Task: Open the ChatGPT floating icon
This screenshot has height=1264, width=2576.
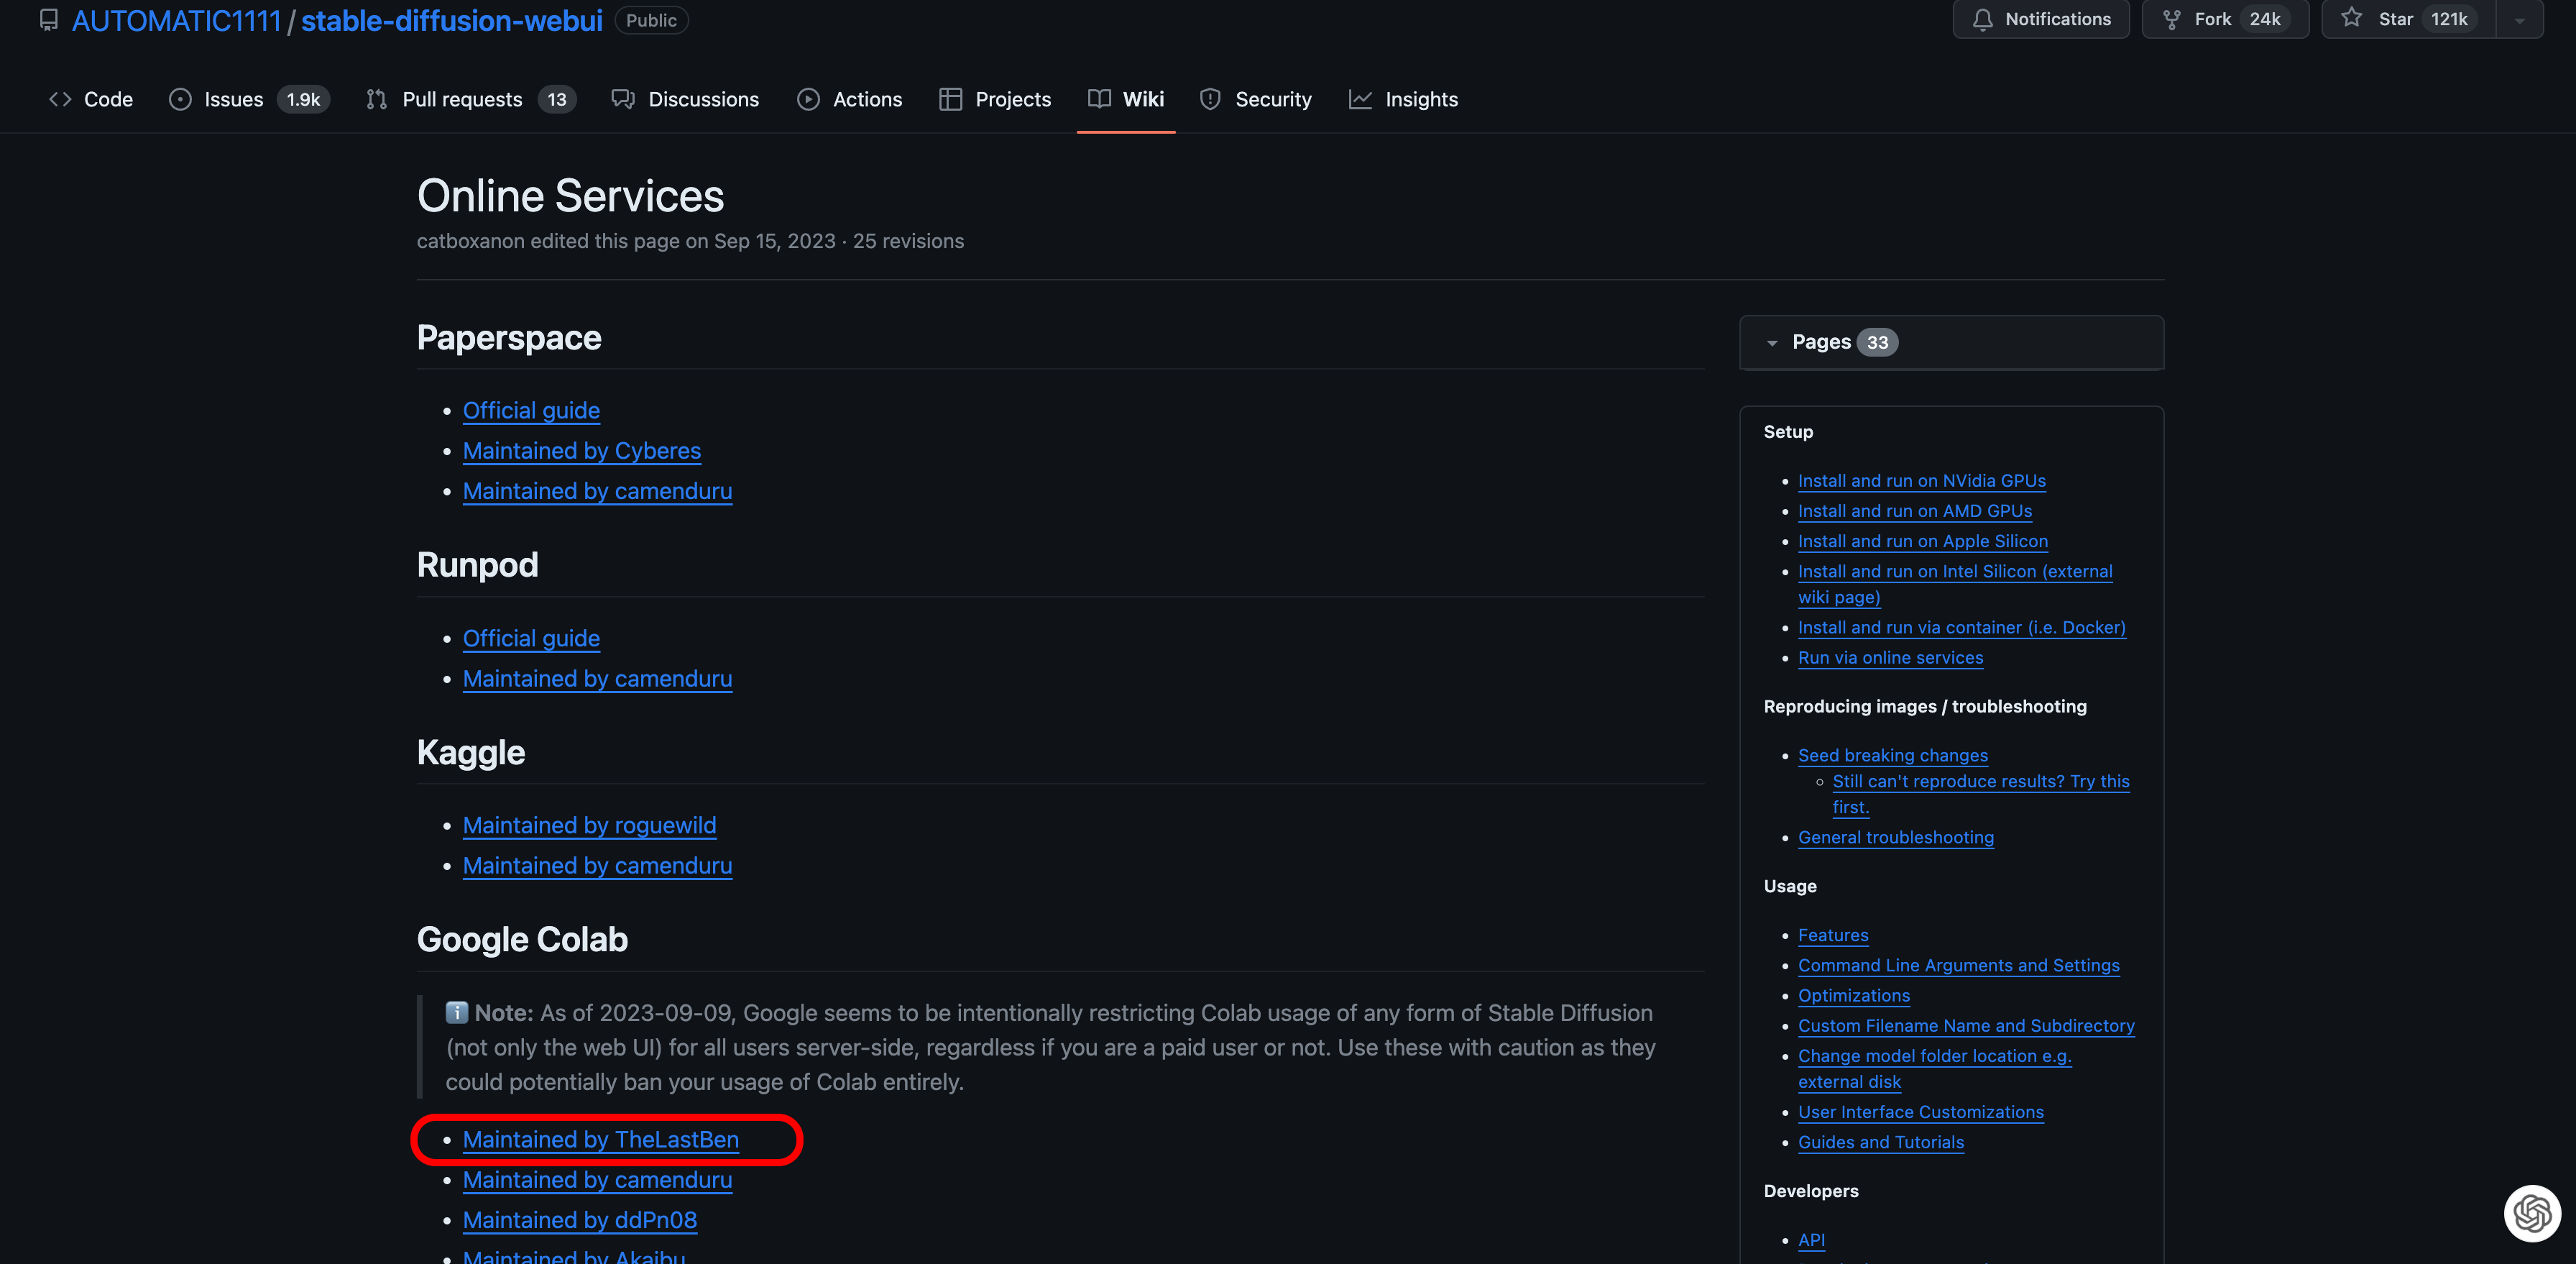Action: coord(2532,1212)
